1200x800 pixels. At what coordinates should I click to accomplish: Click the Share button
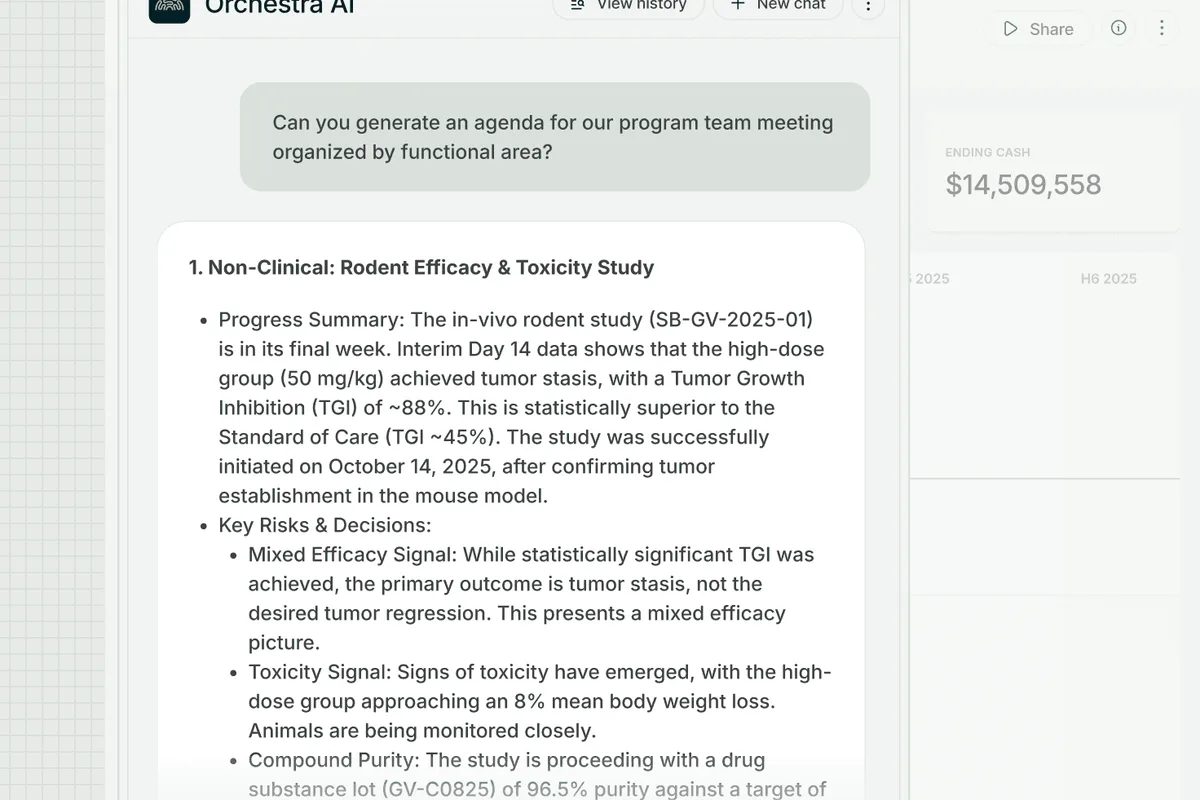click(1039, 29)
